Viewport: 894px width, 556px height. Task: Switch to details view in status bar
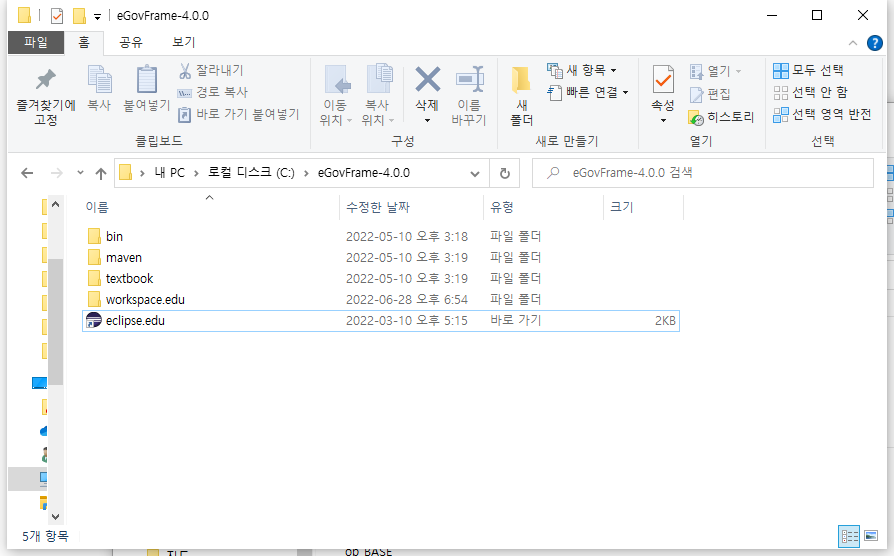[849, 536]
